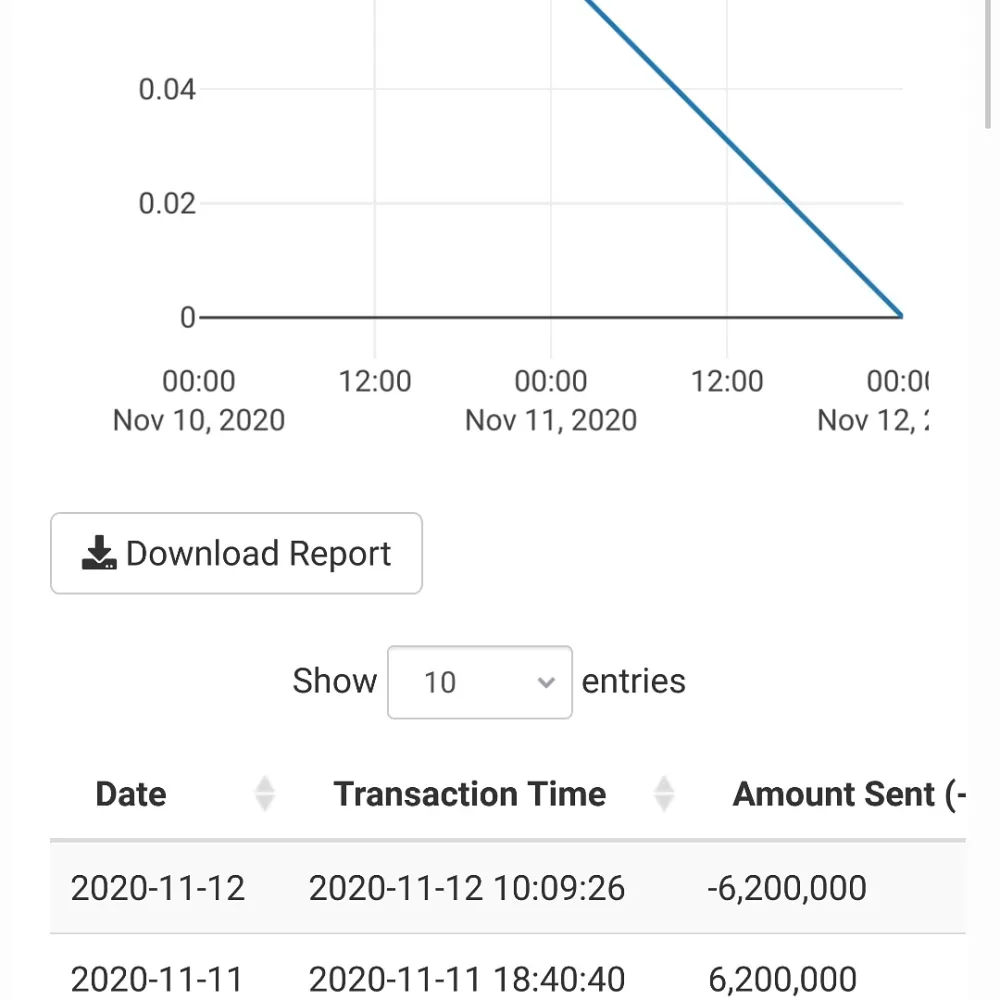Click the Date column sort arrows icon
This screenshot has height=1000, width=1000.
[264, 794]
